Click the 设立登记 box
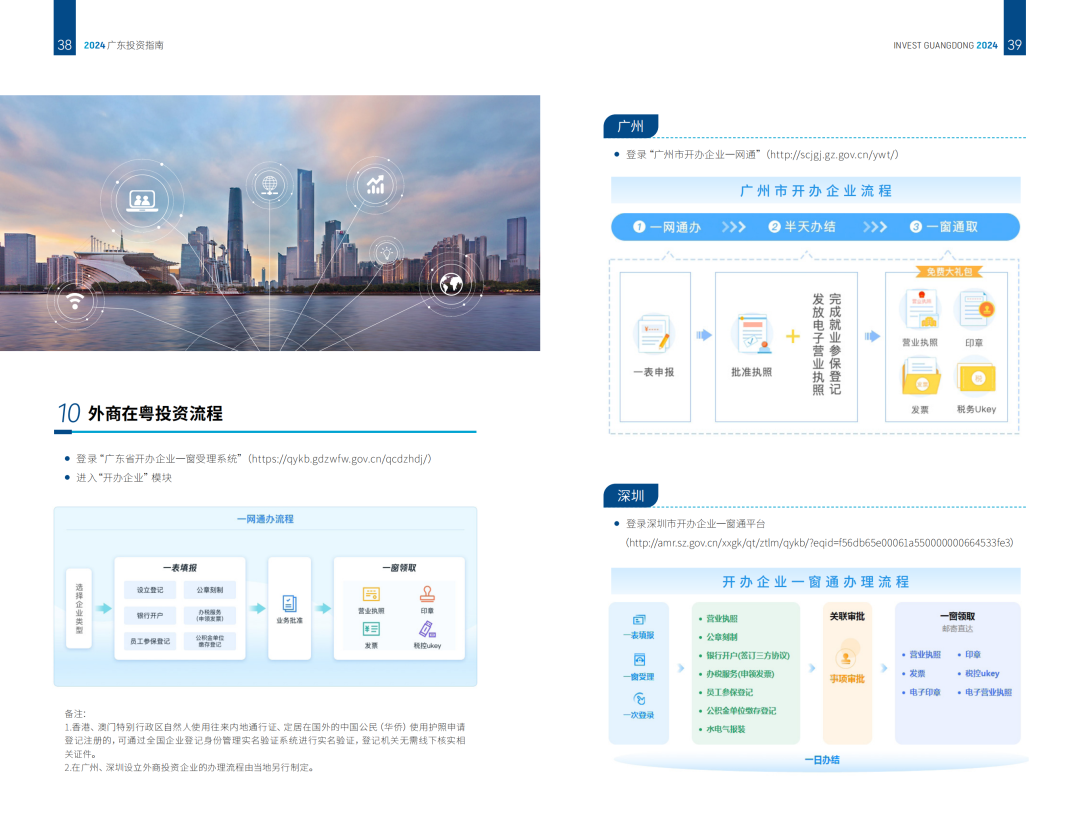This screenshot has width=1080, height=826. [149, 590]
